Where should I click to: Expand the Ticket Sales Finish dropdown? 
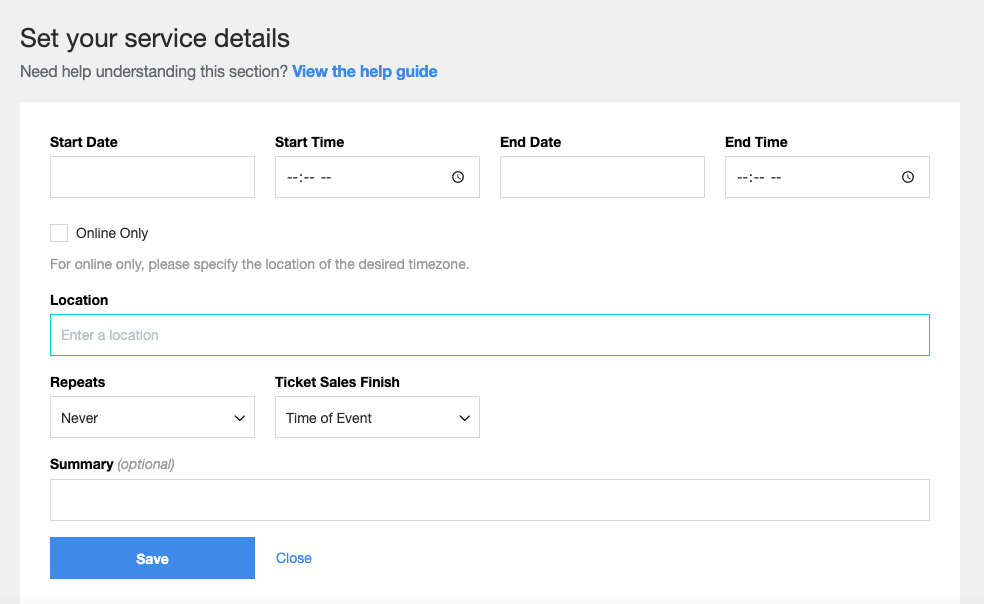(377, 417)
